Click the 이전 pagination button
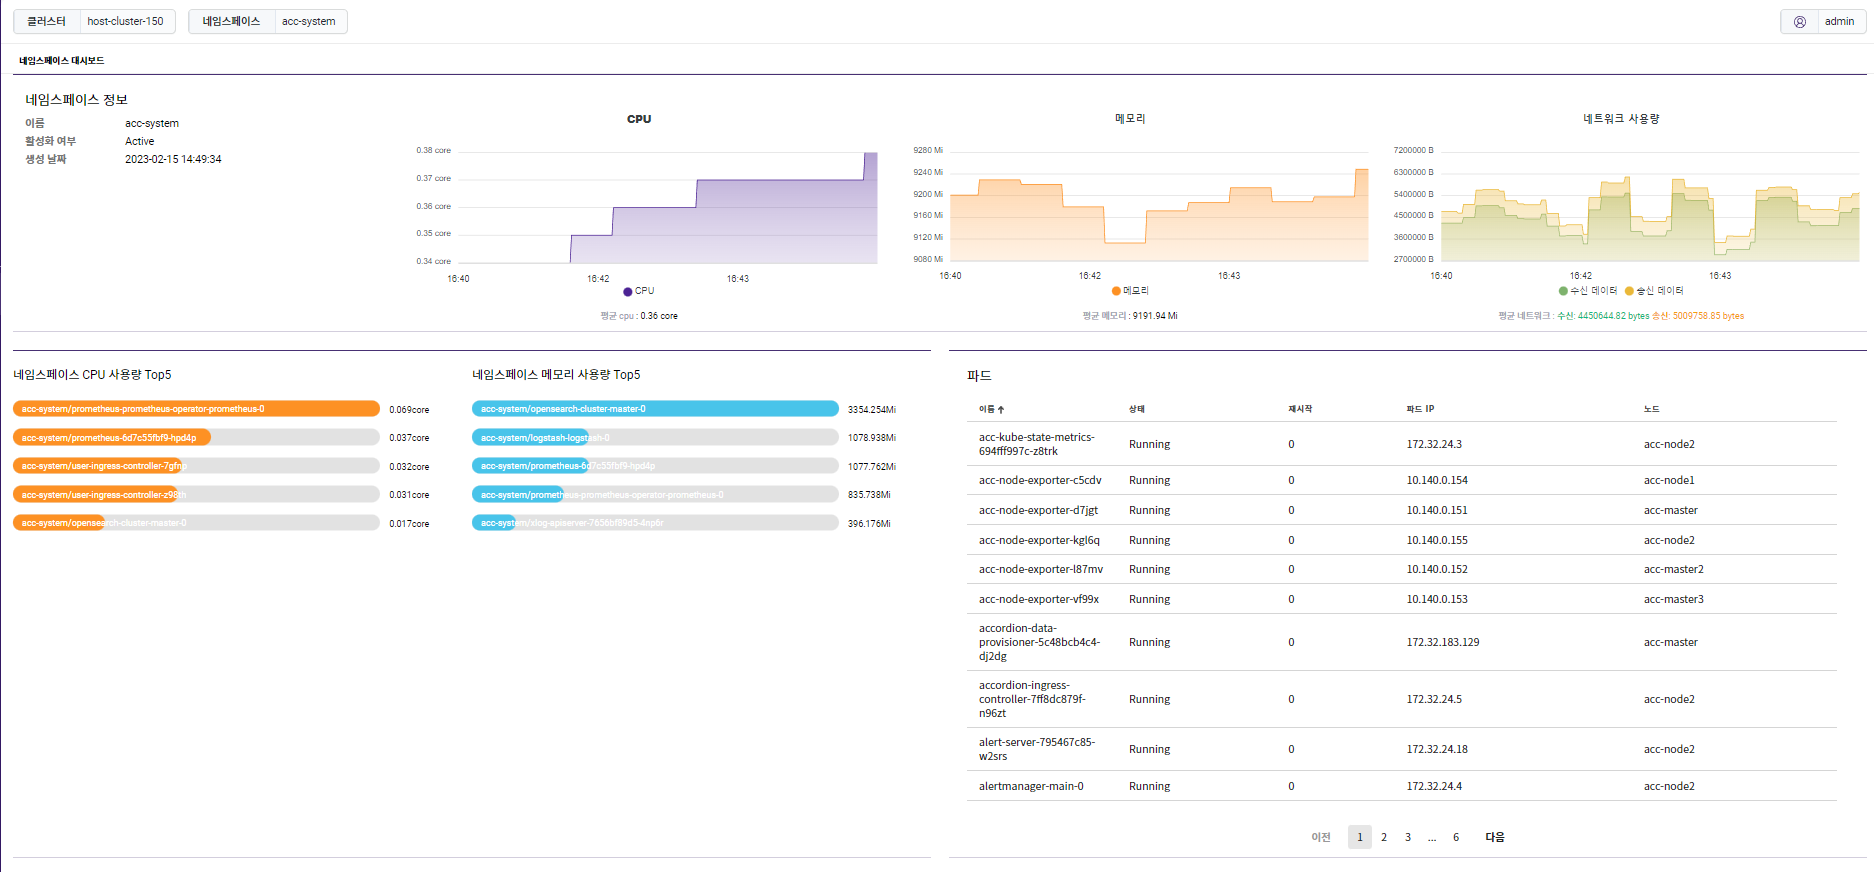This screenshot has height=872, width=1874. [x=1321, y=837]
